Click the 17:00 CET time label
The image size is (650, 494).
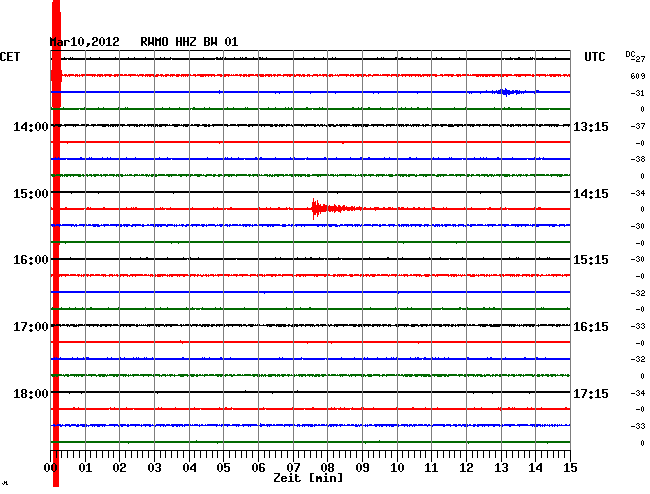(31, 327)
